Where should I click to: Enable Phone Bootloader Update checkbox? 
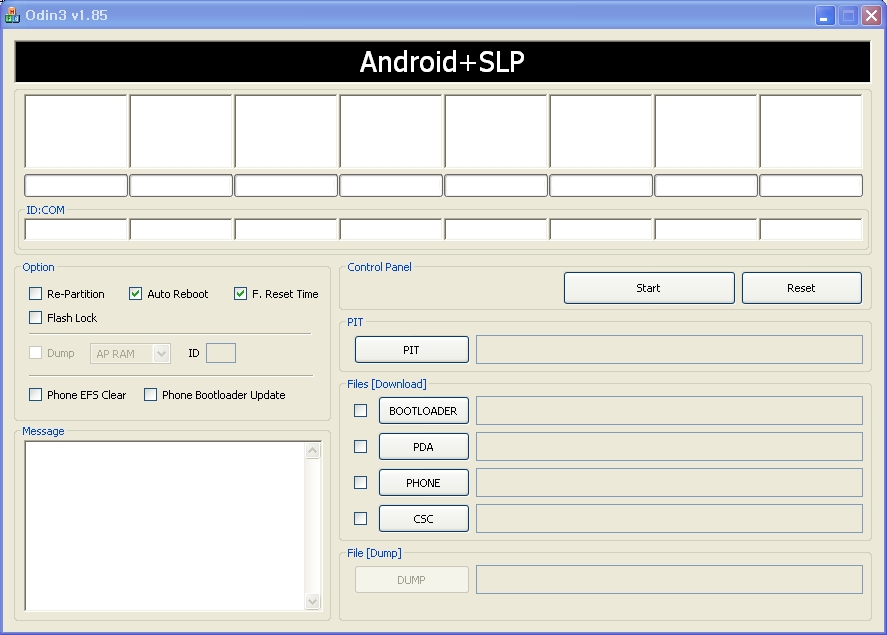[x=151, y=395]
